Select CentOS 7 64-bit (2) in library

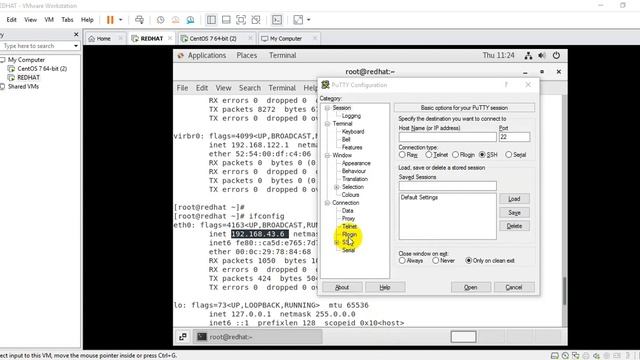[x=42, y=69]
